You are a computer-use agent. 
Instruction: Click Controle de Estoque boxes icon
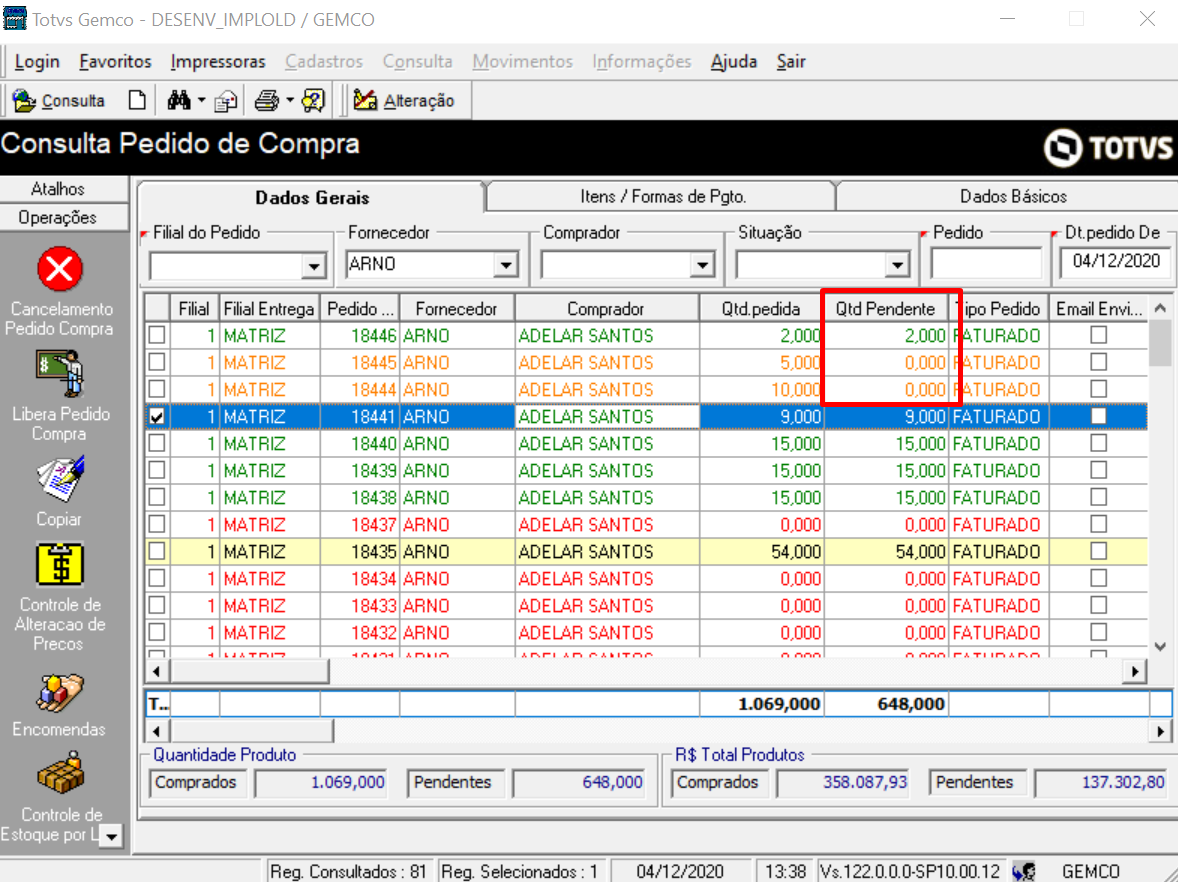59,774
